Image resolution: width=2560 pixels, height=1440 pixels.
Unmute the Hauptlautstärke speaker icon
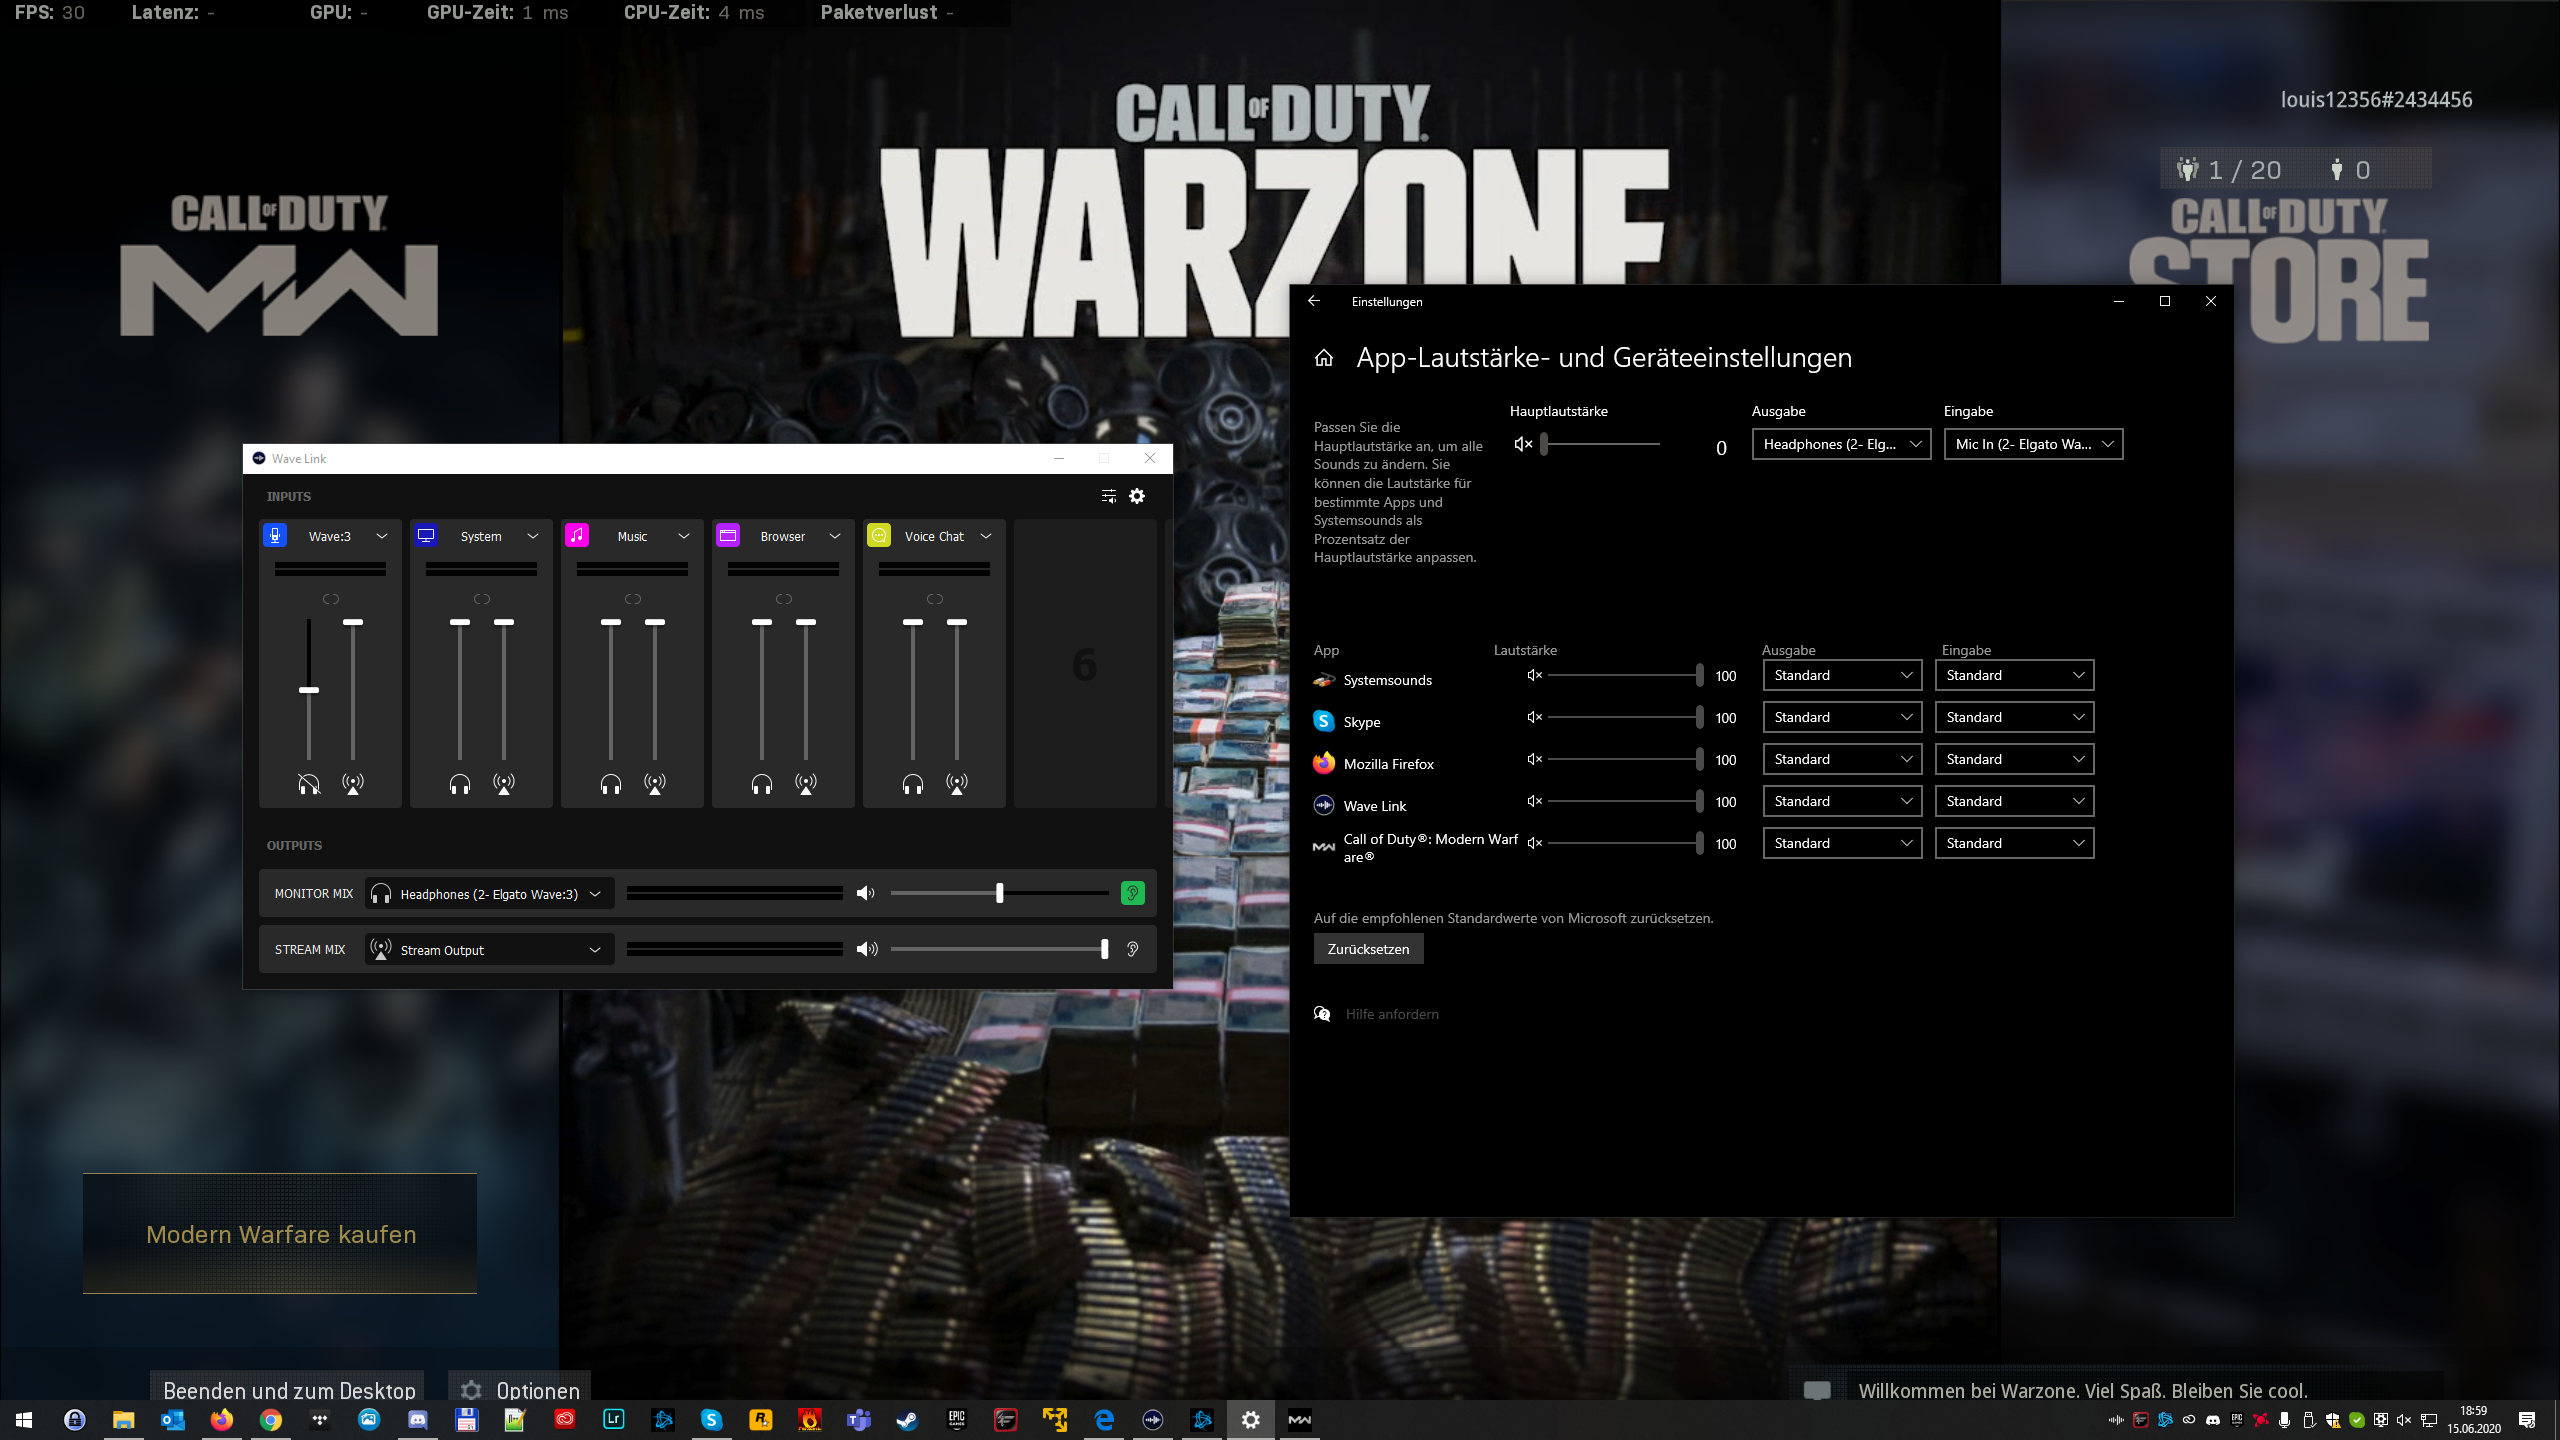pos(1523,444)
